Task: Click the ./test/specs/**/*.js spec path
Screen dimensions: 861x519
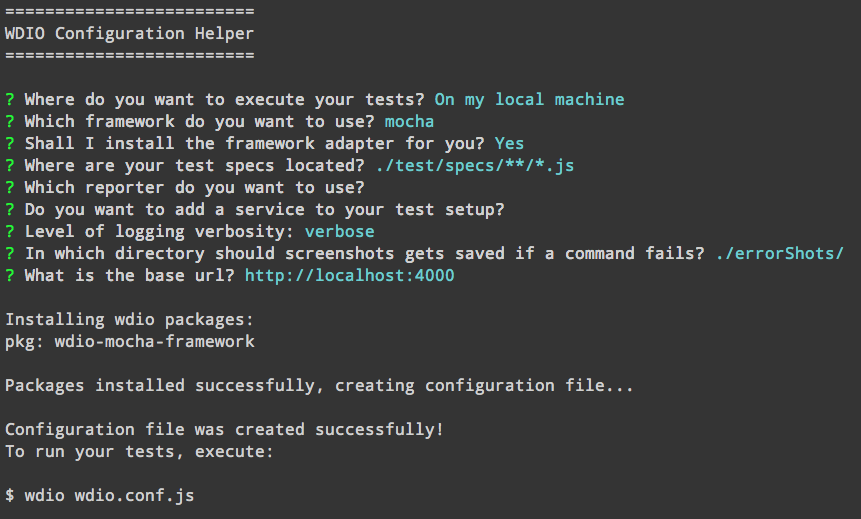Action: (474, 166)
